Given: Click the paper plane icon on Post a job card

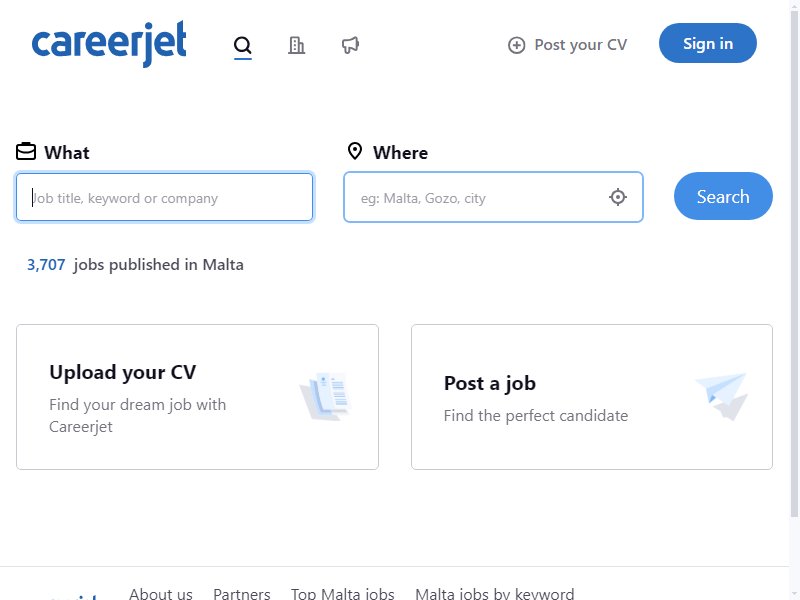Looking at the screenshot, I should [x=722, y=396].
